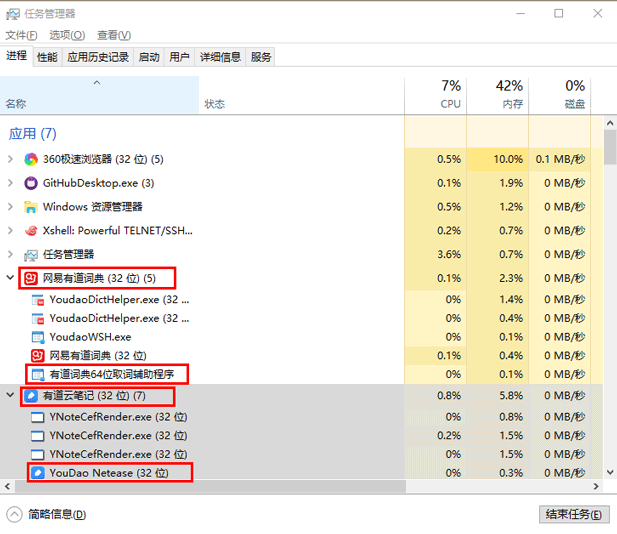Screen dimensions: 617x534
Task: Click first YoudaoDictHelper.exe process icon (1.4% memory)
Action: pyautogui.click(x=38, y=300)
